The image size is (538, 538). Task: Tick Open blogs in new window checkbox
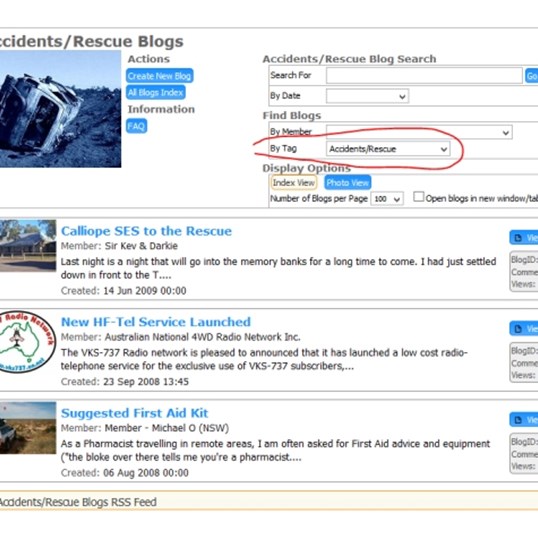pos(418,197)
